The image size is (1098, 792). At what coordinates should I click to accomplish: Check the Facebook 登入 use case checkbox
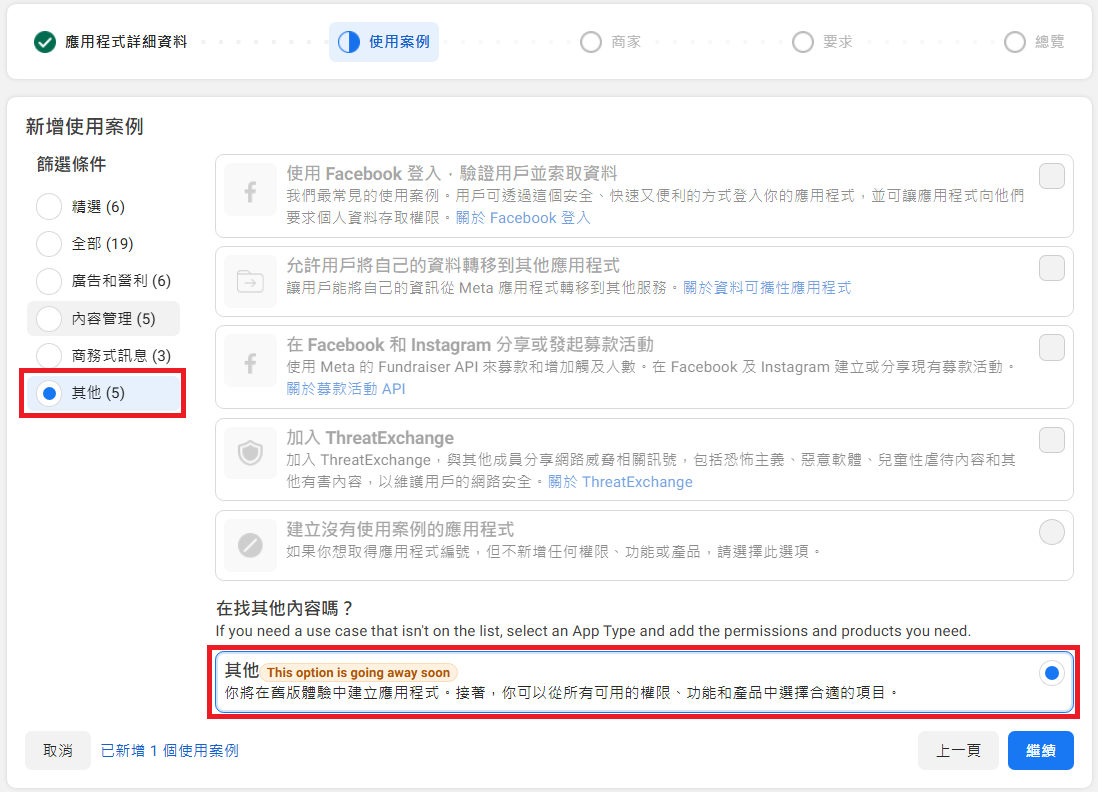click(1052, 176)
